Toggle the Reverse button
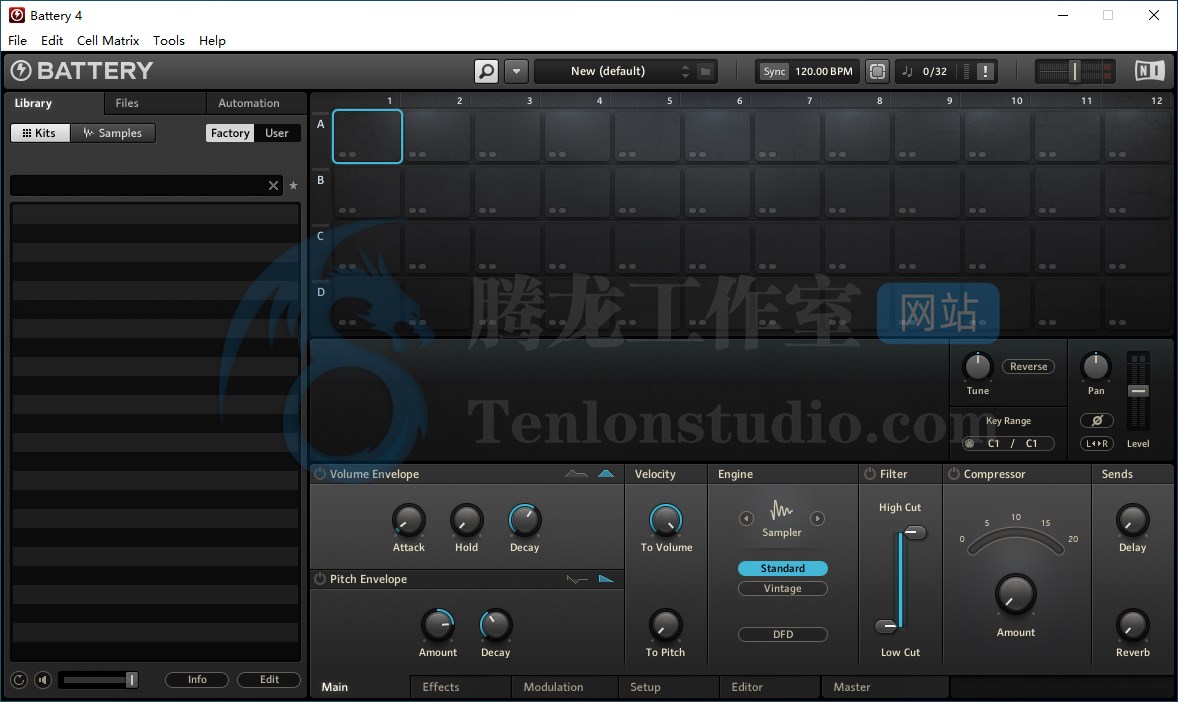Screen dimensions: 1178x702 [x=1028, y=367]
